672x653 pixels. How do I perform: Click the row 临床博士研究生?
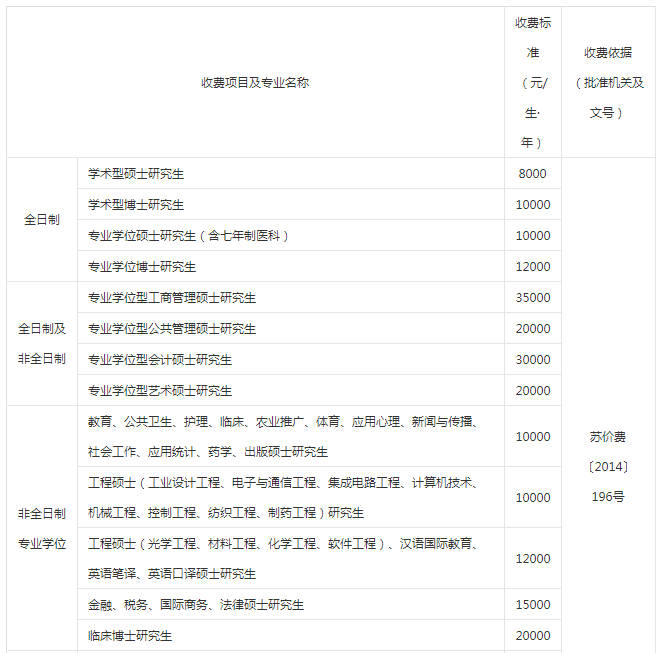[x=291, y=635]
